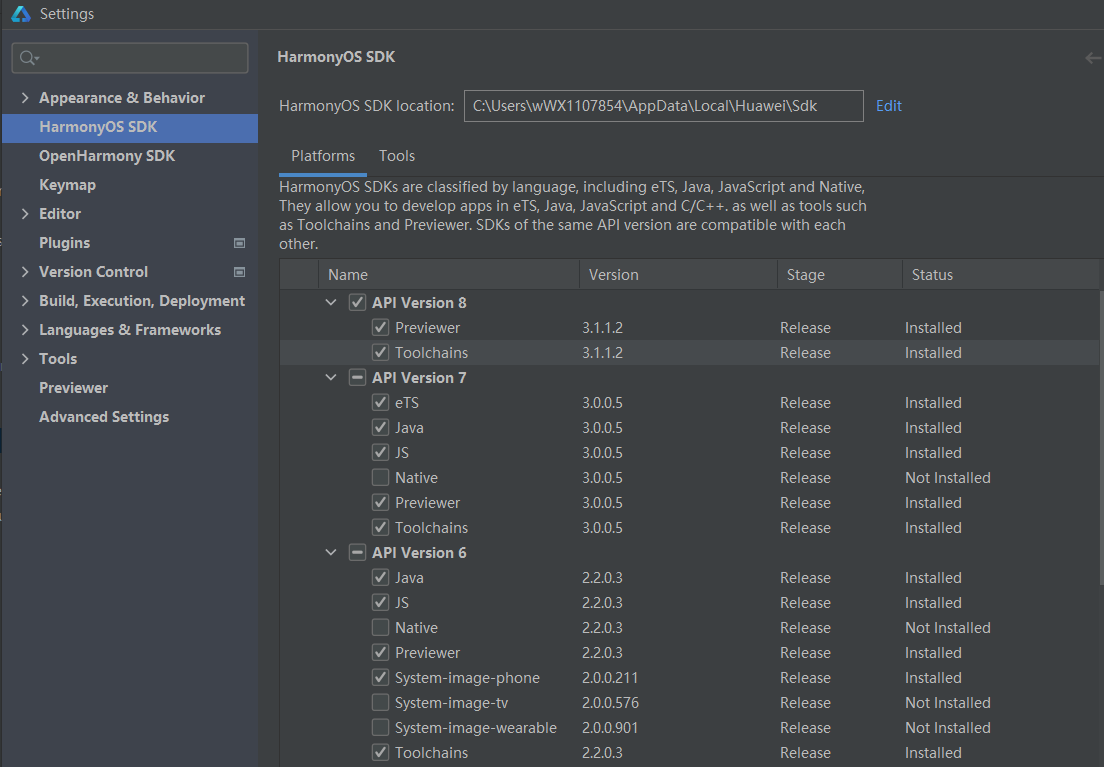Select HarmonyOS SDK in sidebar
1104x767 pixels.
tap(130, 127)
